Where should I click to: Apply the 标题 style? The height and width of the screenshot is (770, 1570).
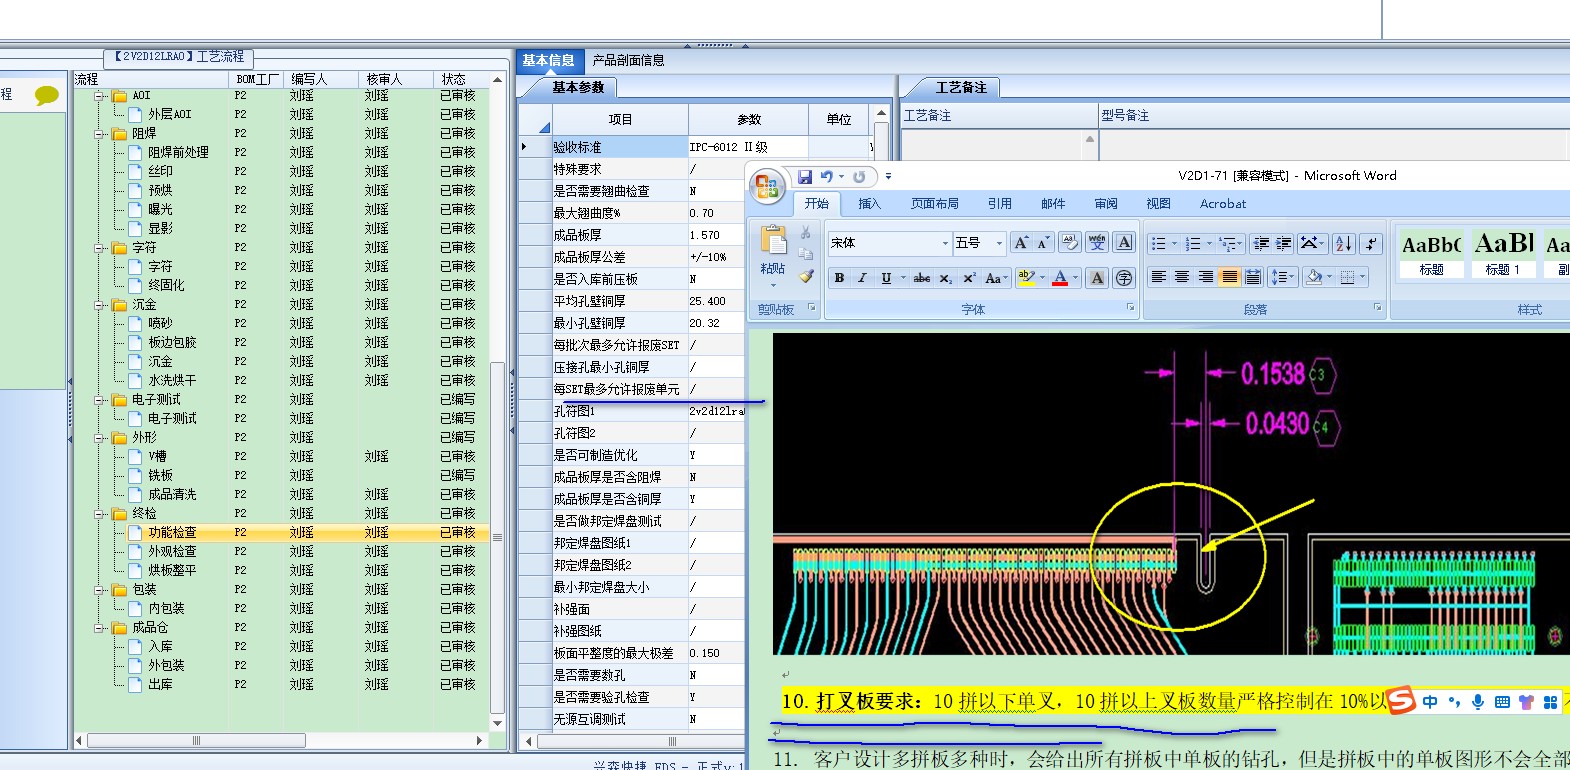coord(1431,253)
